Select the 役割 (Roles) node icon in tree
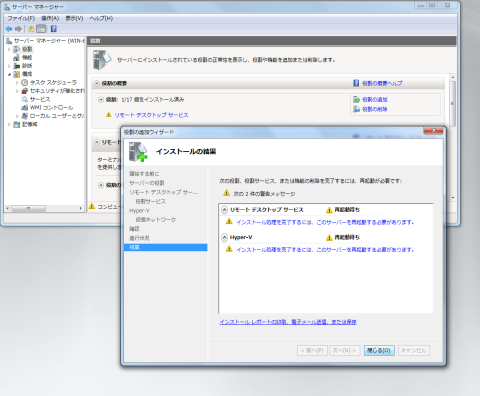This screenshot has width=480, height=396. (x=17, y=49)
